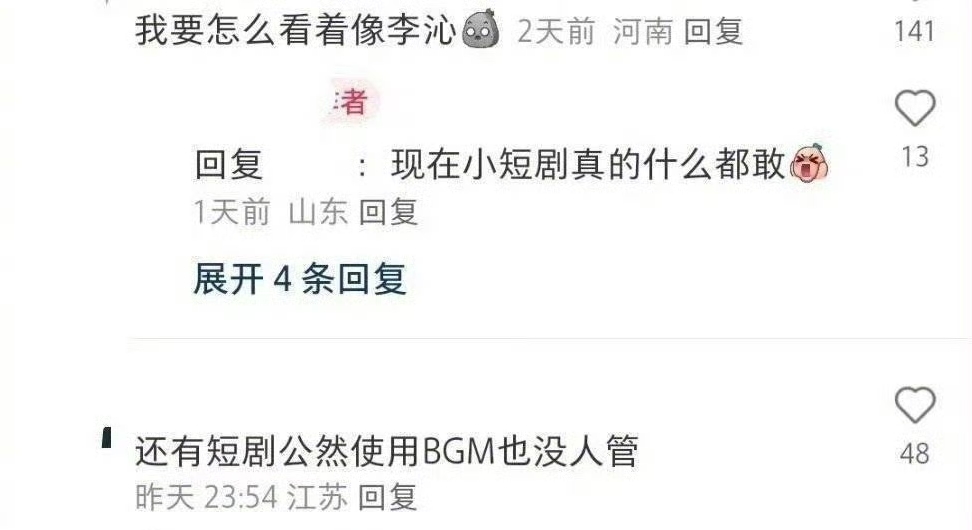Click the 山东 location label
Screen dimensions: 972x530
[x=318, y=212]
